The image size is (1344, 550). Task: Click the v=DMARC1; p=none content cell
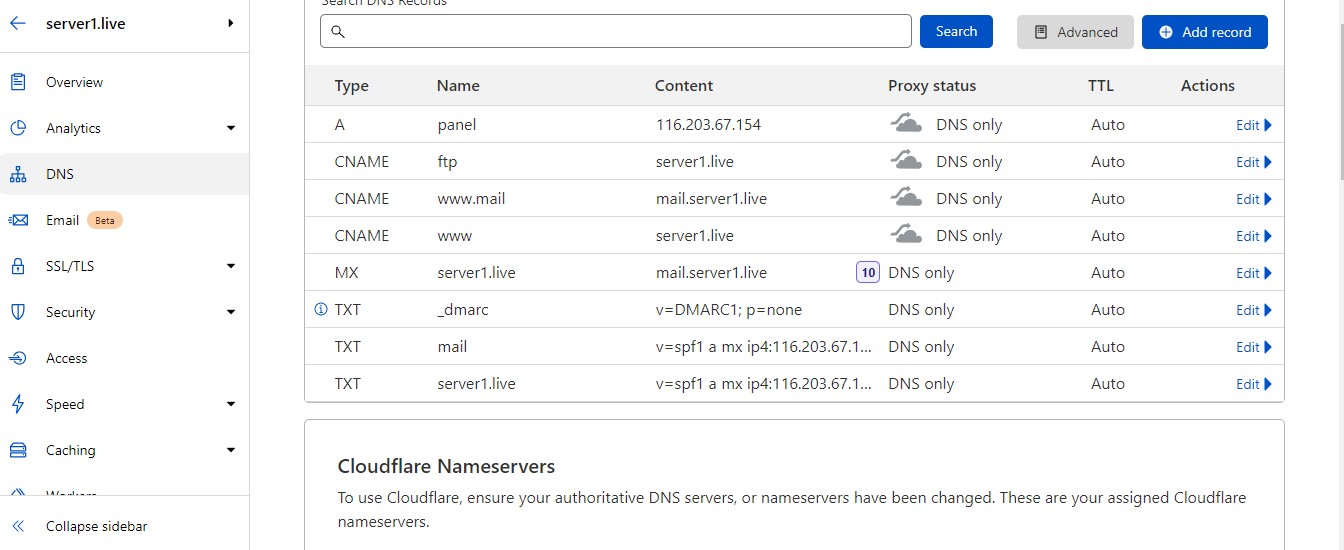click(x=729, y=310)
